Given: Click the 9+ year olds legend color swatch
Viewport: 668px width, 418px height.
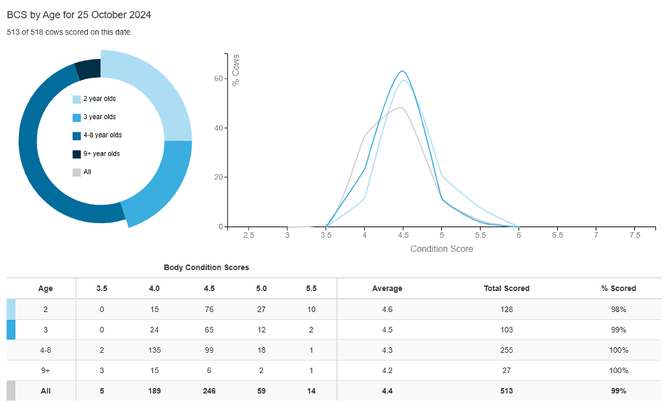Looking at the screenshot, I should 76,153.
